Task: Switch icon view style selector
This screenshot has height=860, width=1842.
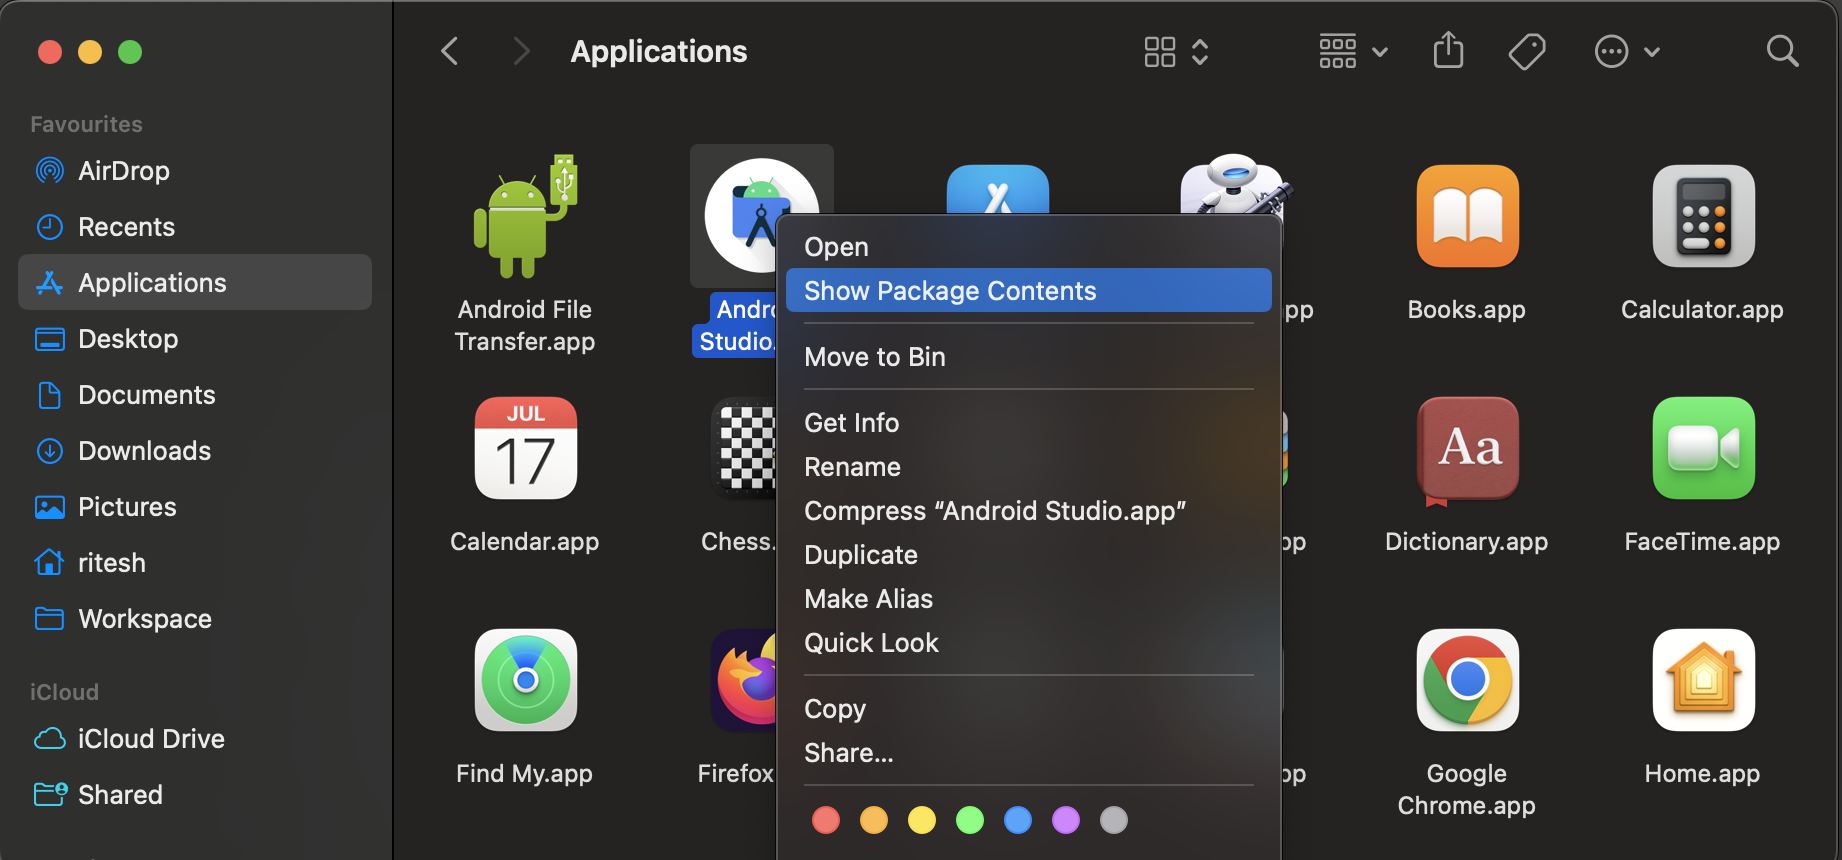Action: click(1177, 51)
